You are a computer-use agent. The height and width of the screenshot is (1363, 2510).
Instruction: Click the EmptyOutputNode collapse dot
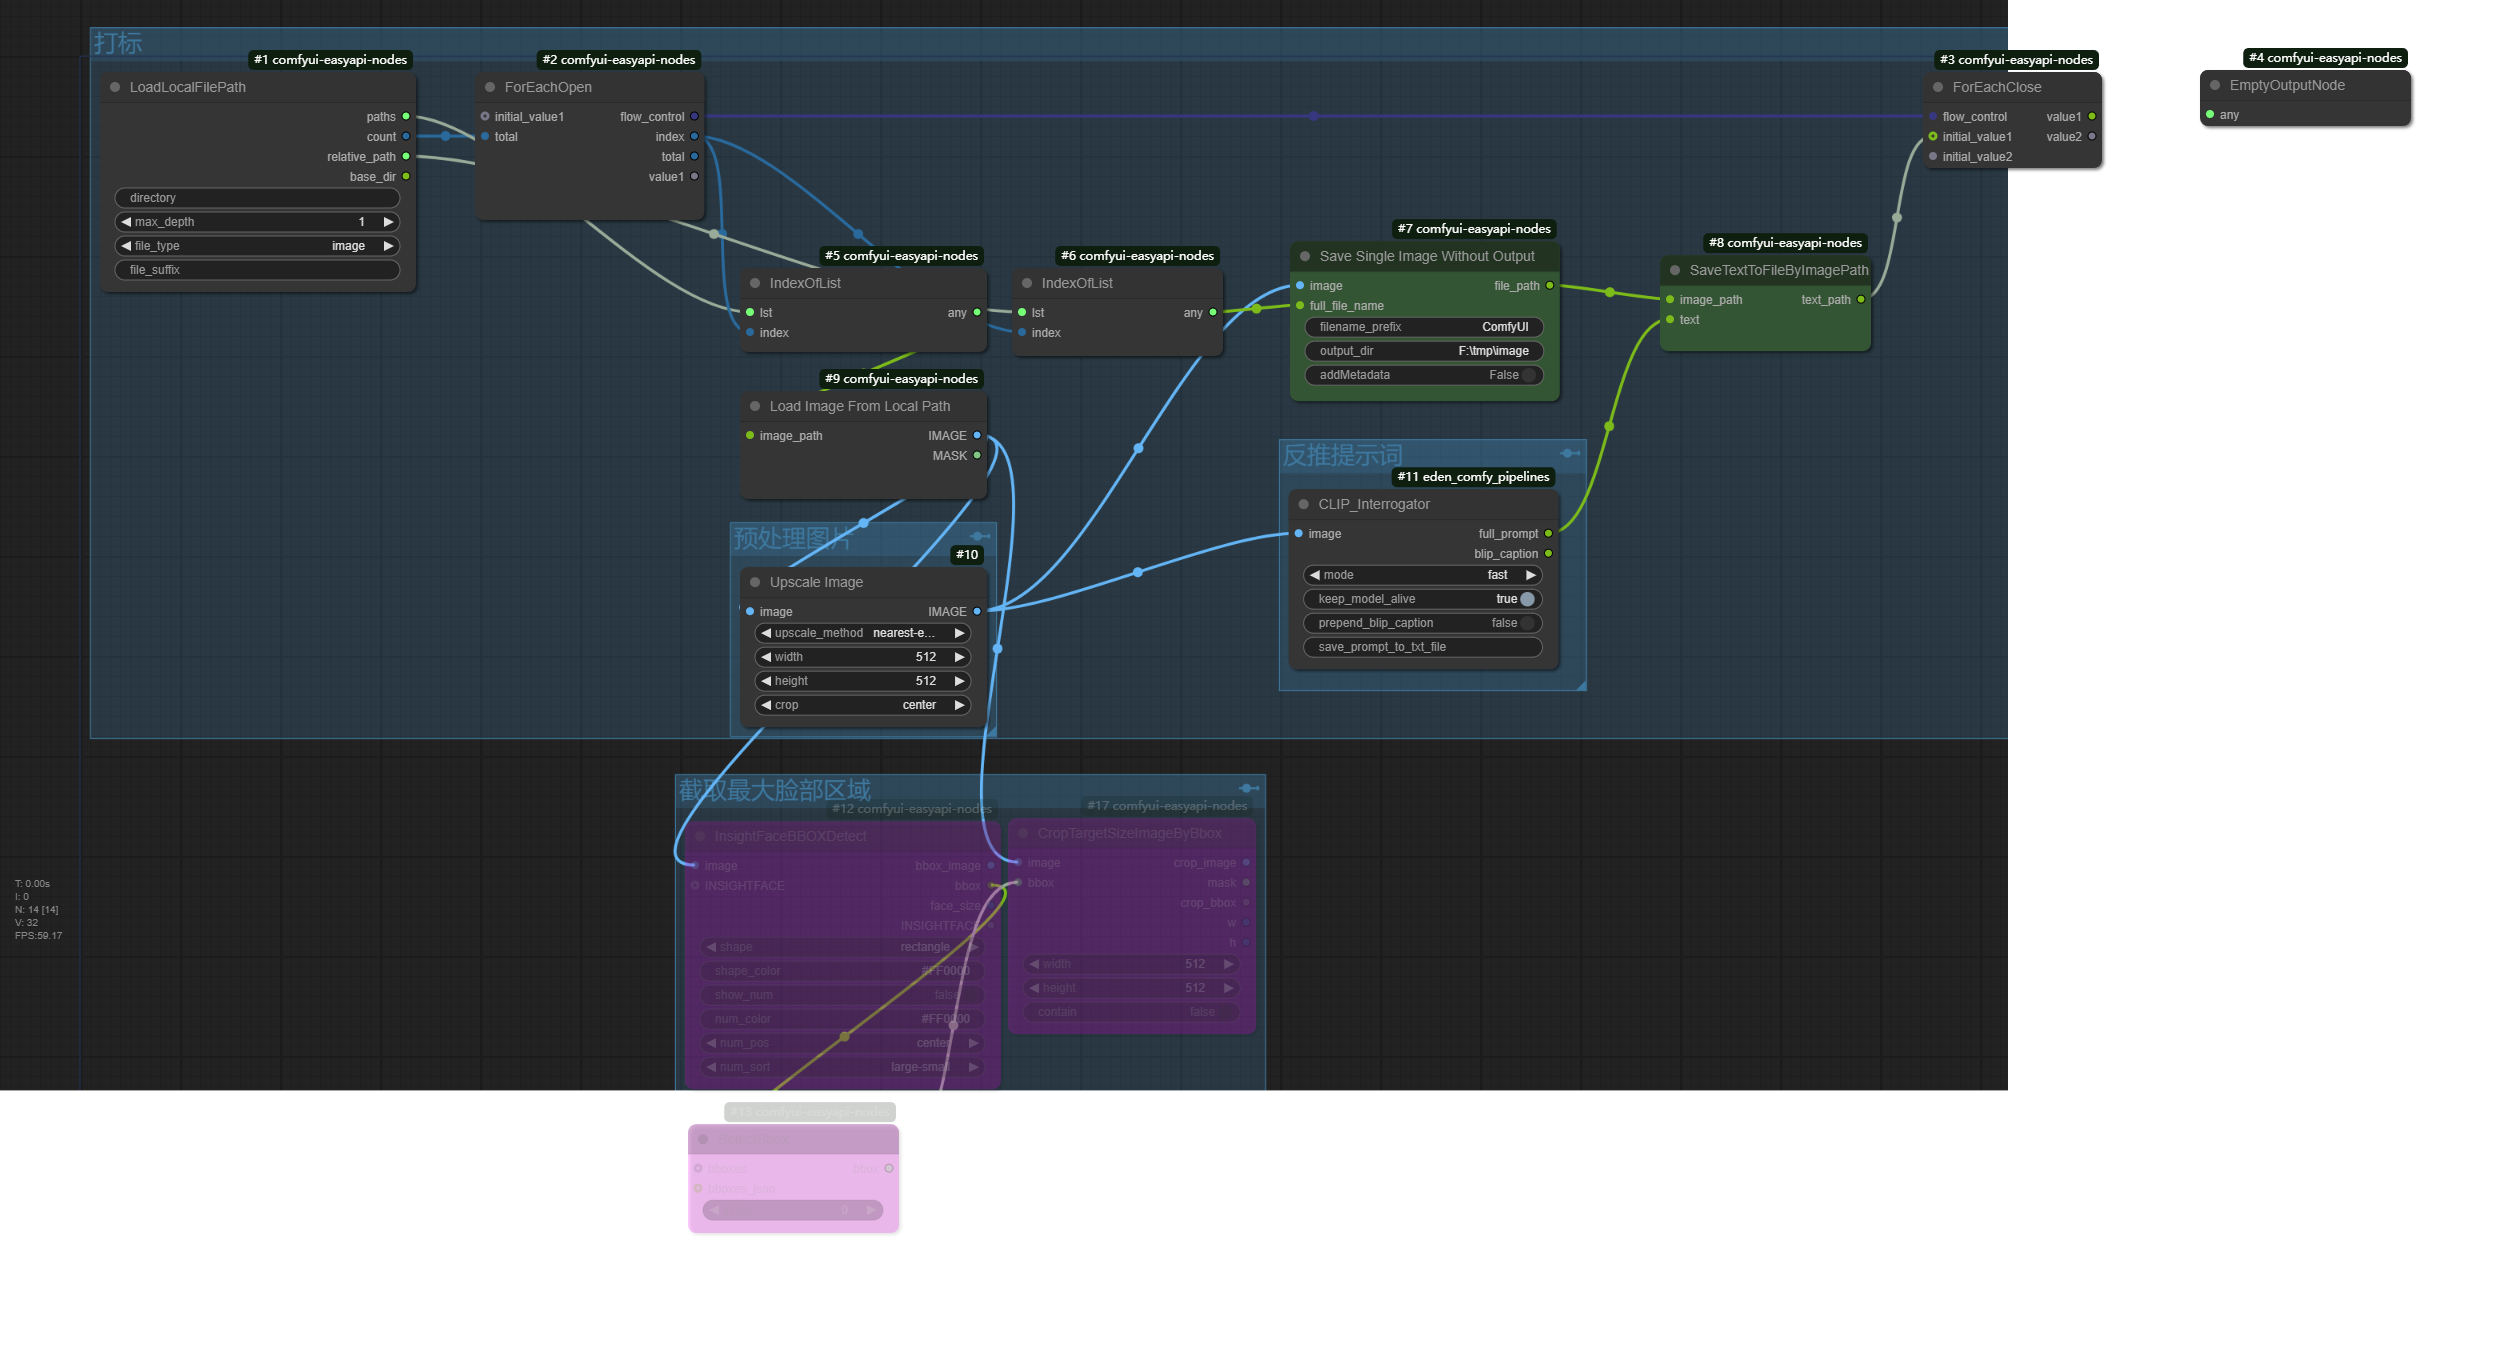pos(2215,85)
